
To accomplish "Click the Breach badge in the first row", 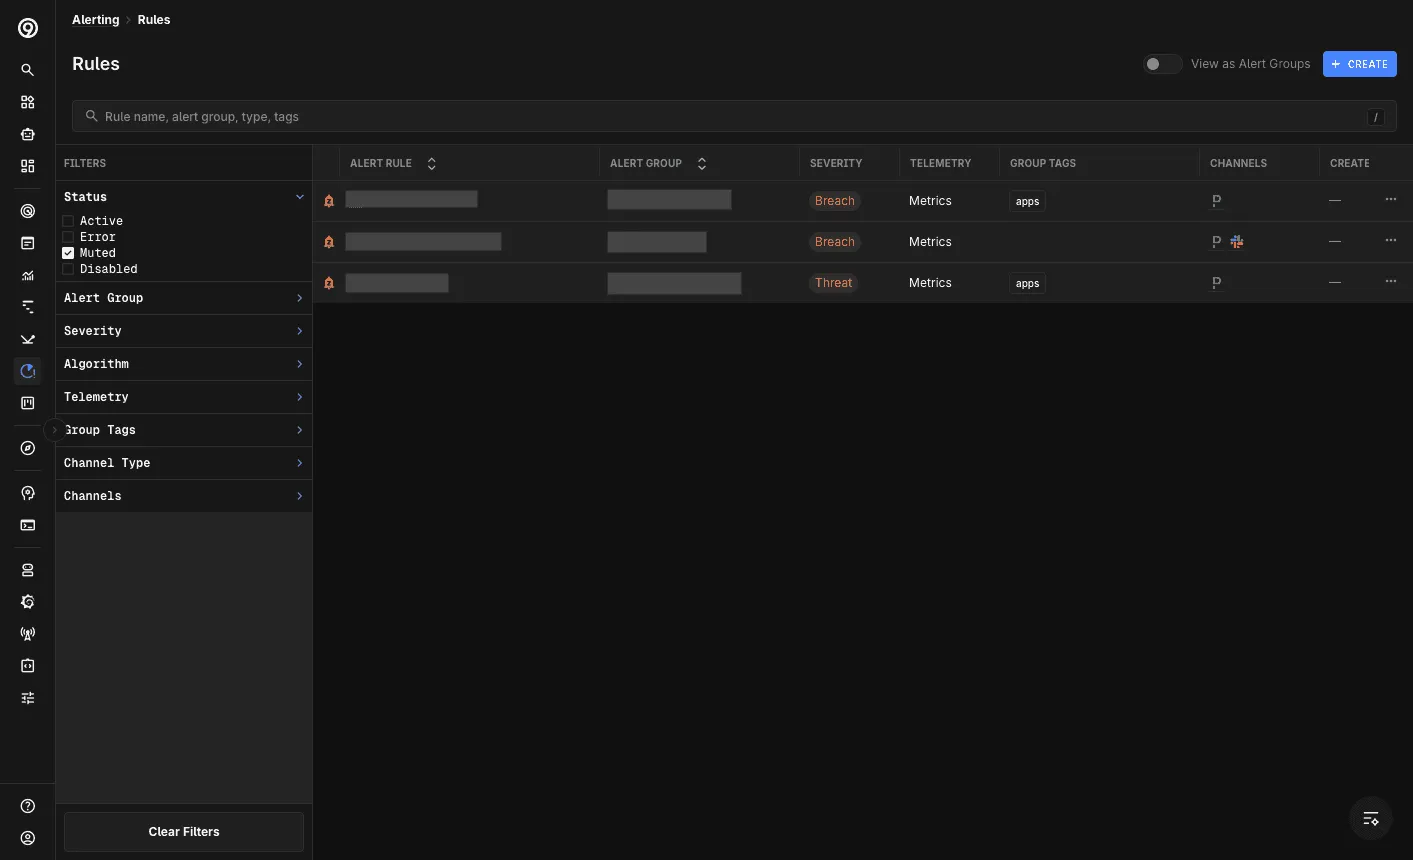I will click(834, 201).
